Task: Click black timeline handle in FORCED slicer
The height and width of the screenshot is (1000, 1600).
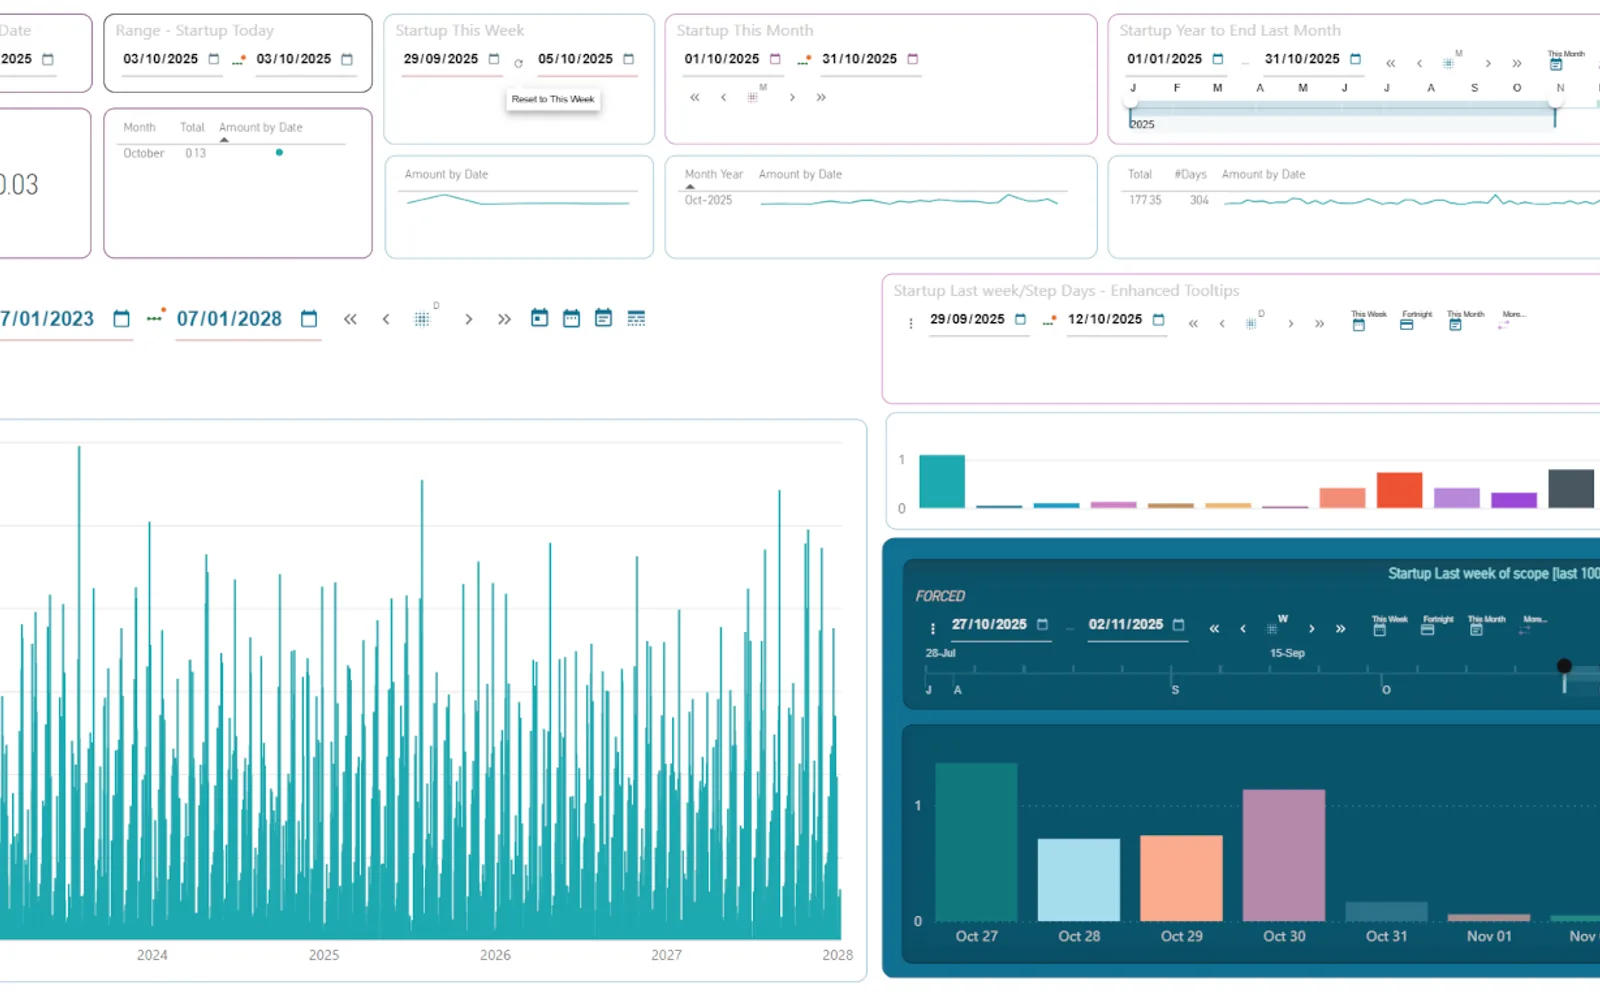Action: pyautogui.click(x=1564, y=666)
